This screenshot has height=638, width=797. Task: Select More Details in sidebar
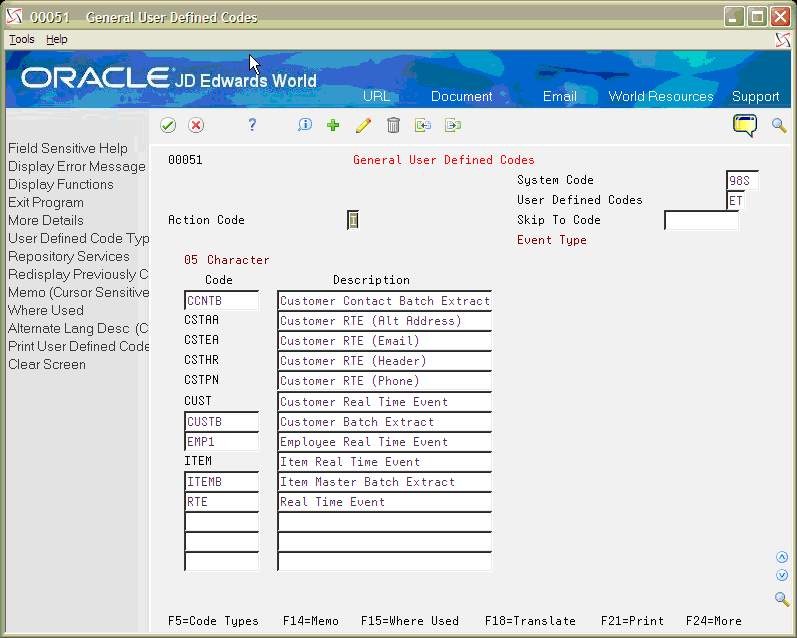pos(46,220)
